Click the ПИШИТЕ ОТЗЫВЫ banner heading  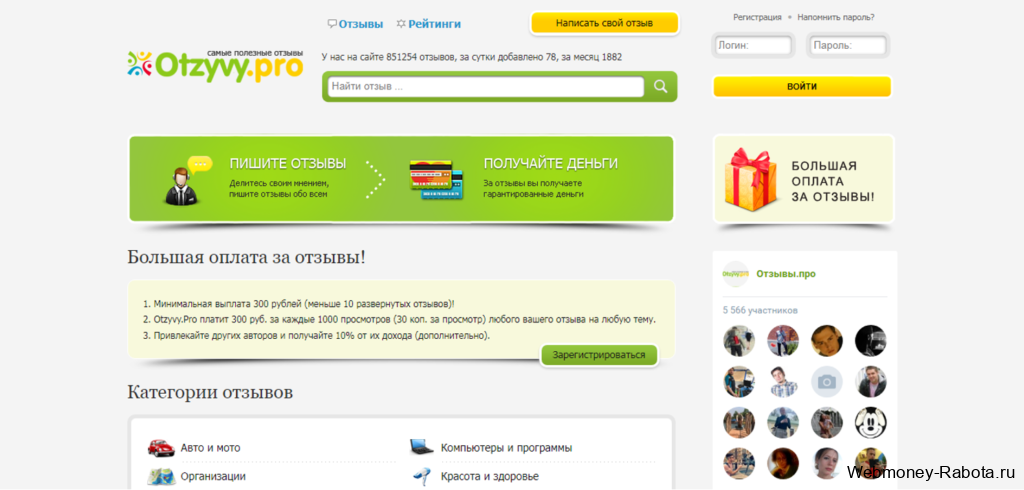point(288,163)
